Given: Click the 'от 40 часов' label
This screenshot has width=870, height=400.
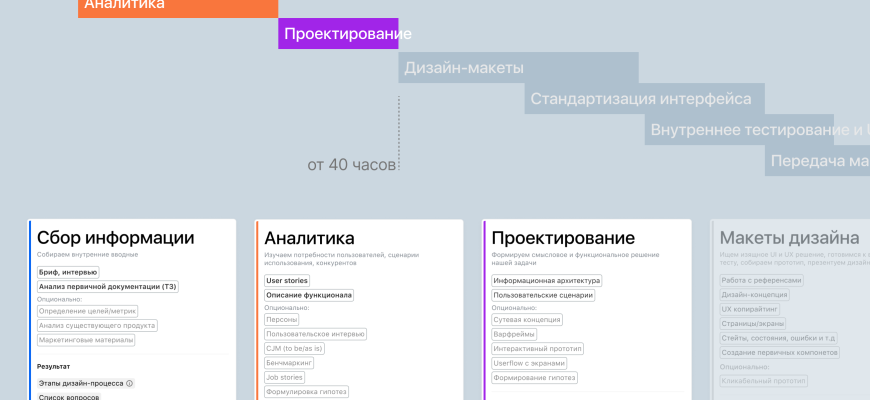Looking at the screenshot, I should 351,165.
